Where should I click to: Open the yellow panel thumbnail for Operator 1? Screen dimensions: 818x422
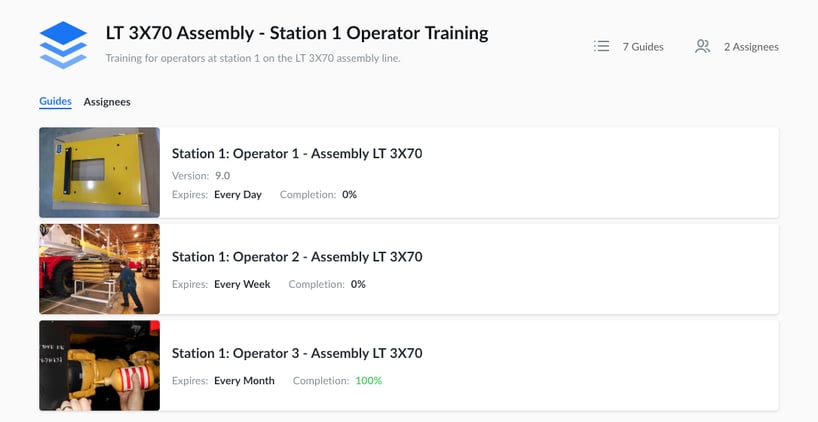99,172
